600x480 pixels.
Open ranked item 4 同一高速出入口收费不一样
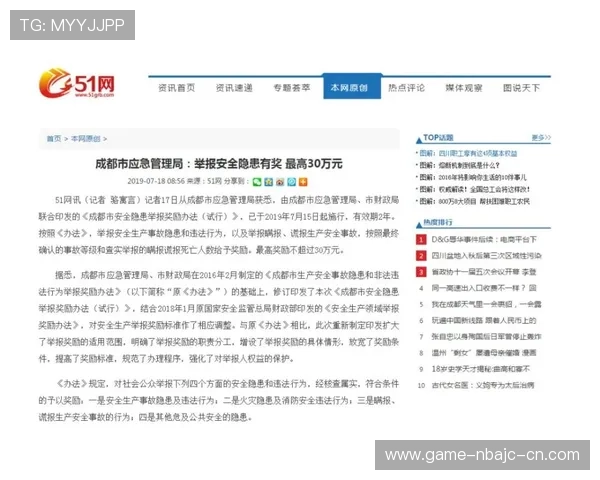point(484,288)
